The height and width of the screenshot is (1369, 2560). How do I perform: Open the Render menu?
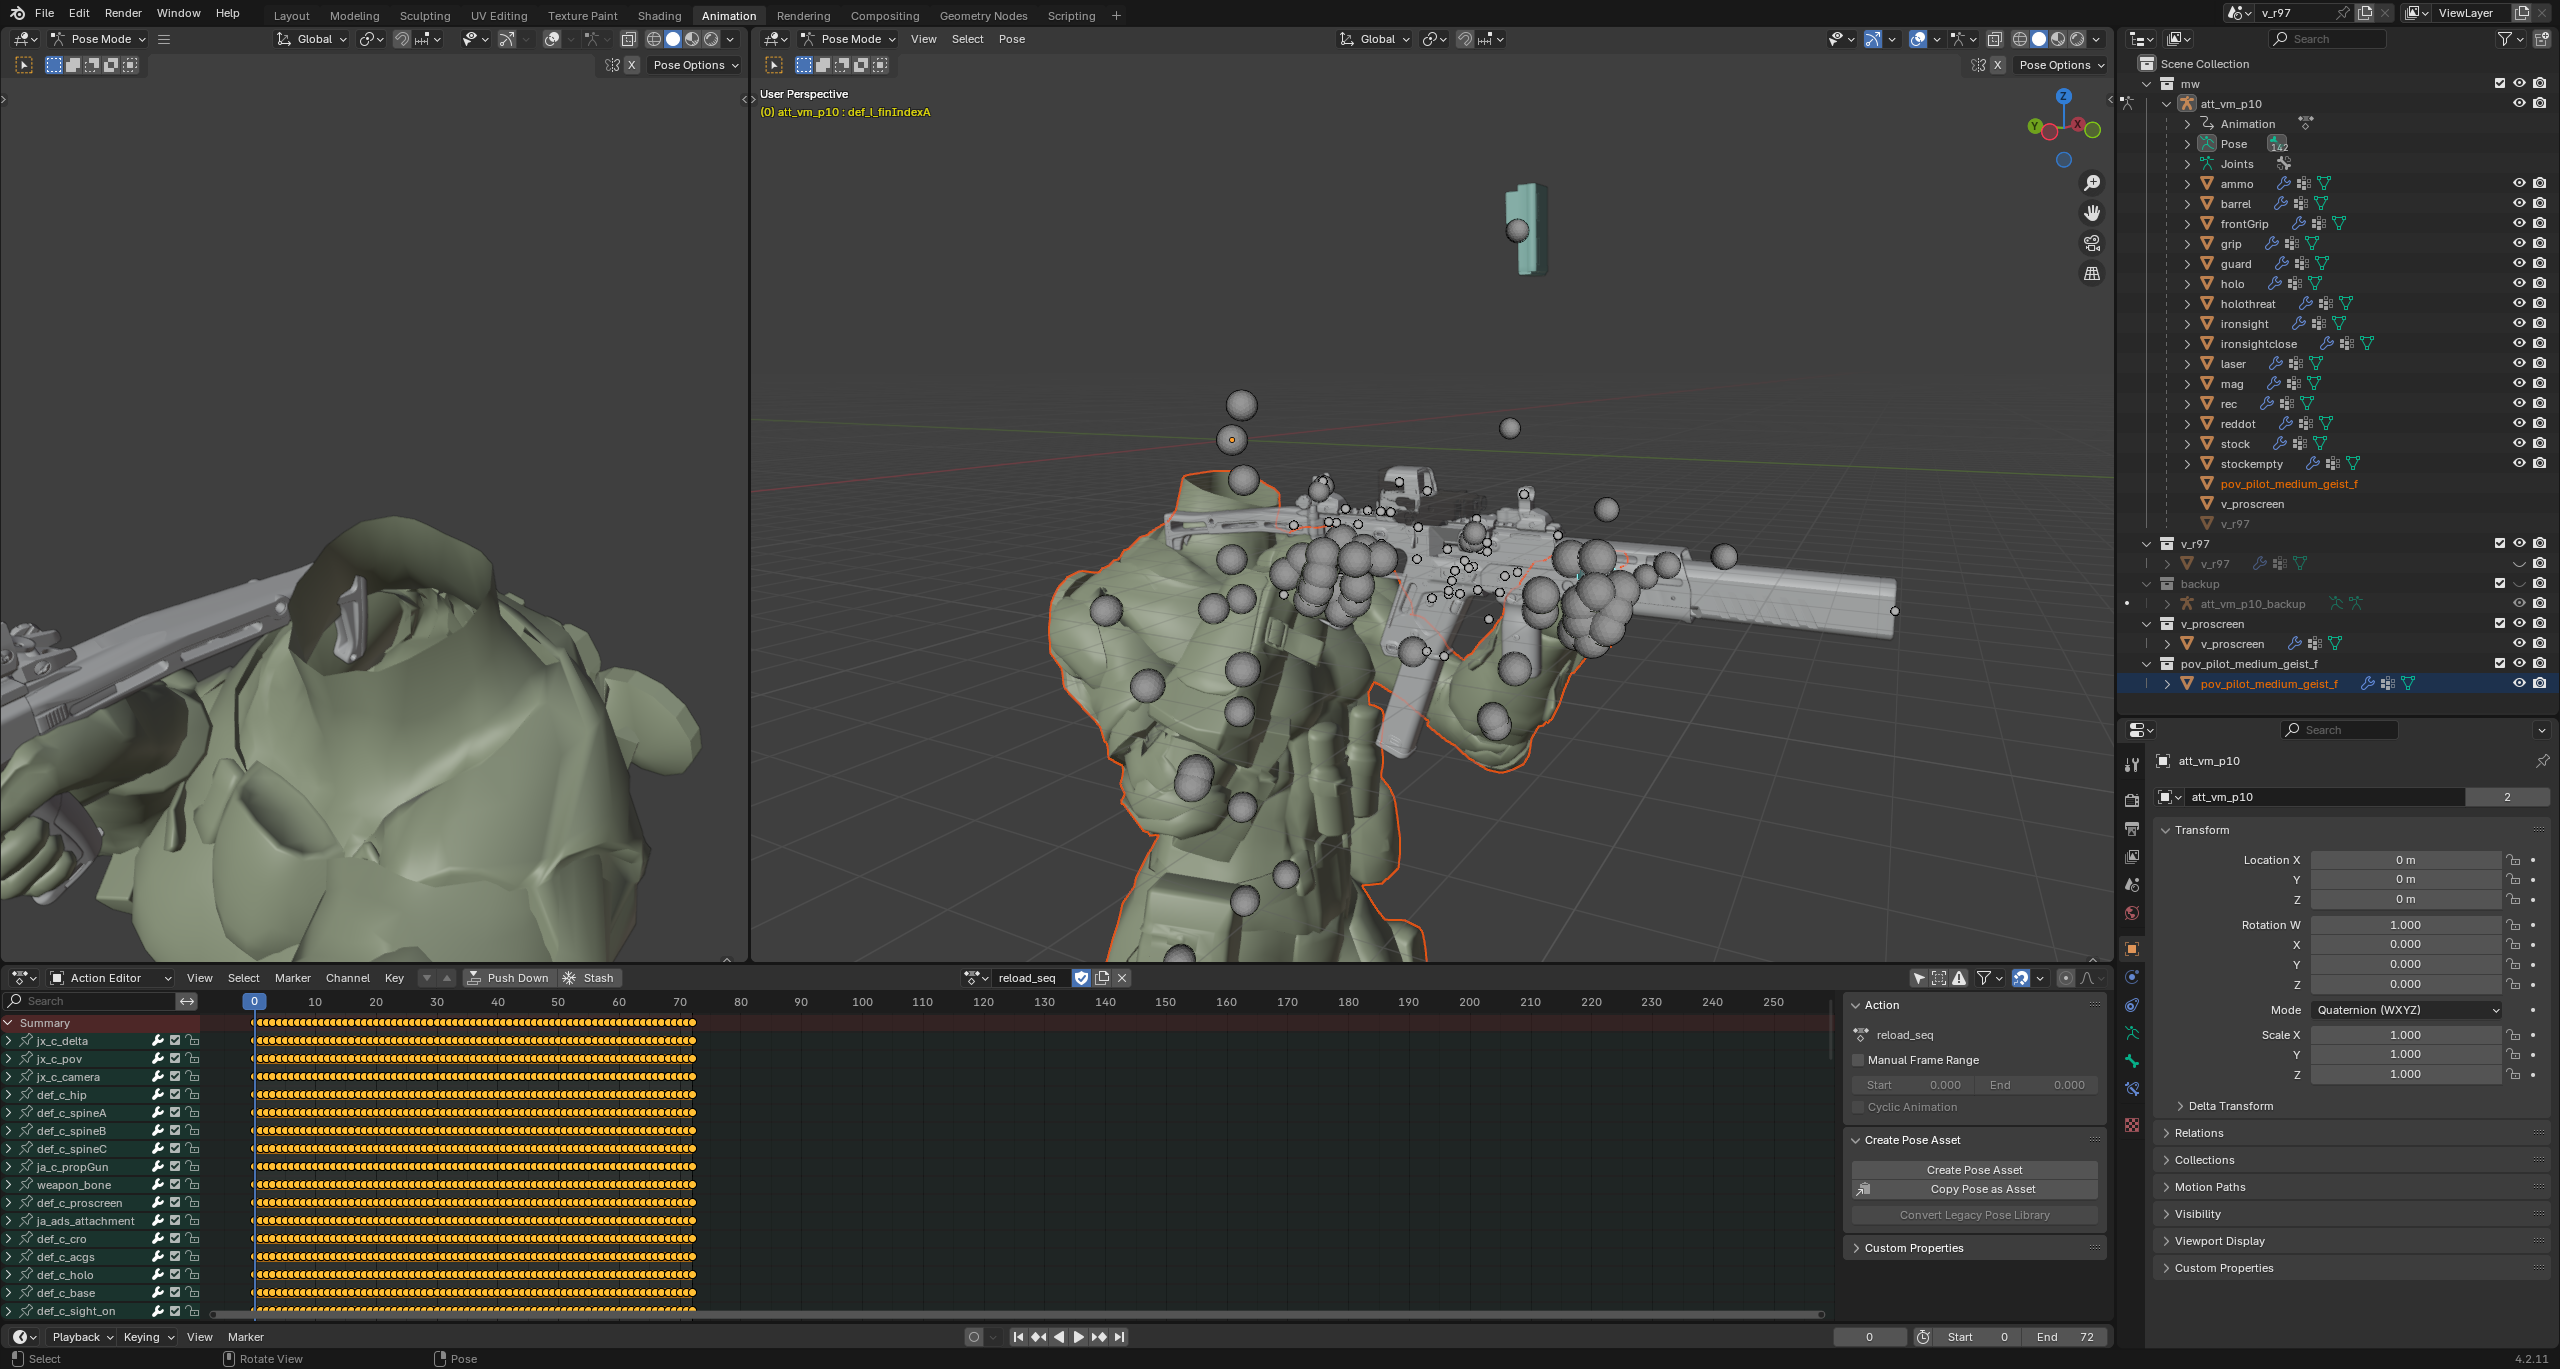click(x=123, y=13)
